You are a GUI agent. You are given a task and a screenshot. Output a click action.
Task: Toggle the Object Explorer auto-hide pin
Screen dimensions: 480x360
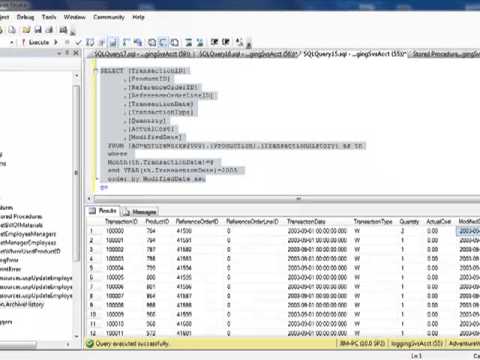pos(67,53)
